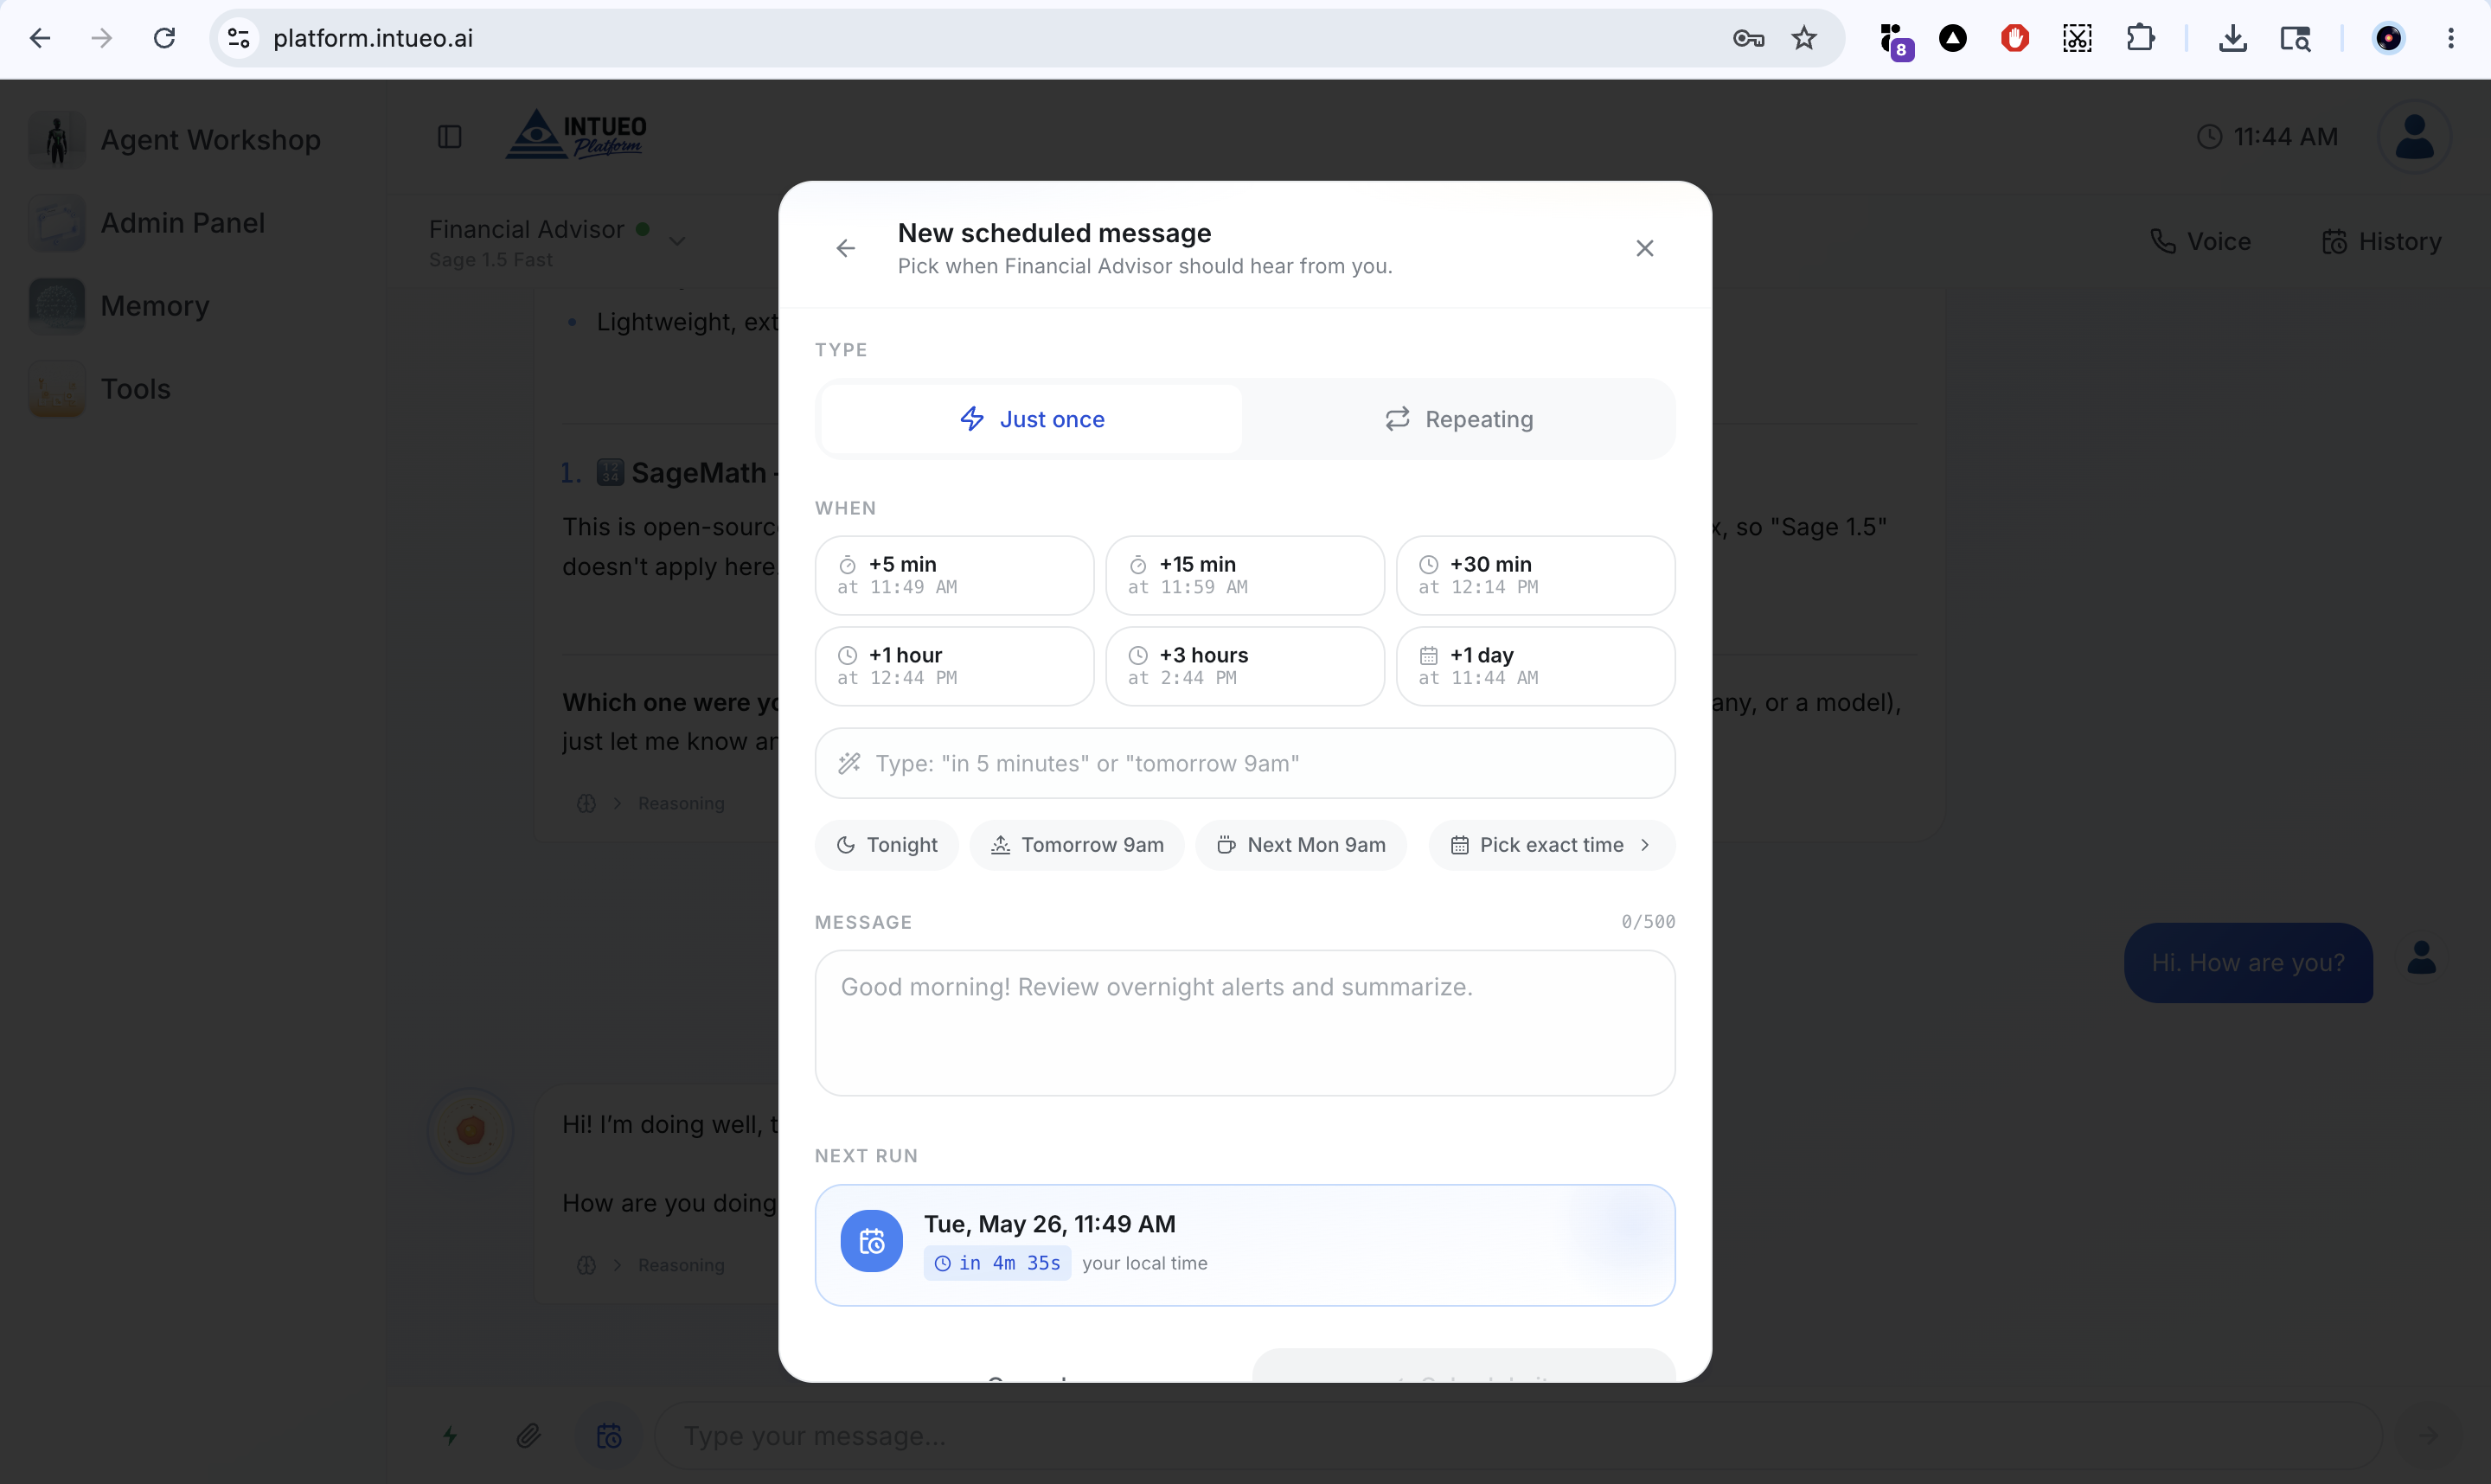The image size is (2491, 1484).
Task: Click the red shield extension icon
Action: pyautogui.click(x=2014, y=38)
